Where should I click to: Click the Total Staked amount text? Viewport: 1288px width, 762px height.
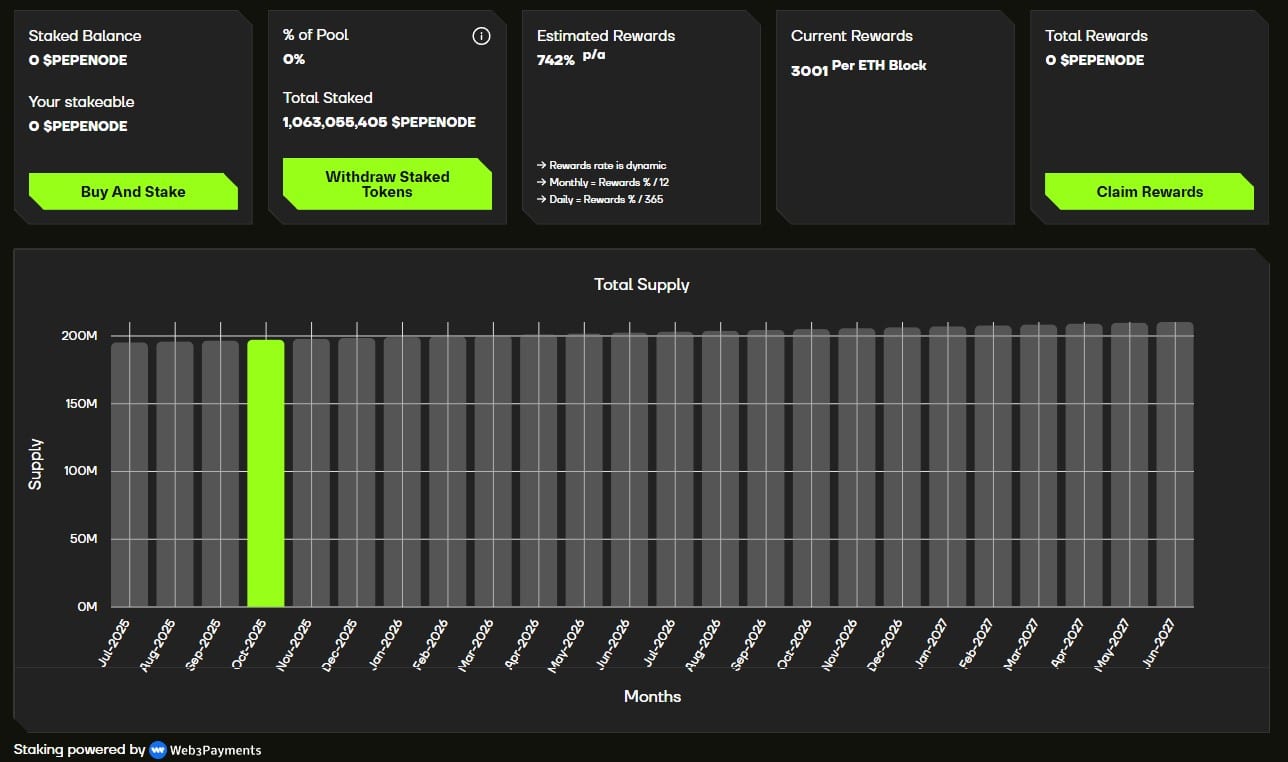pos(379,122)
